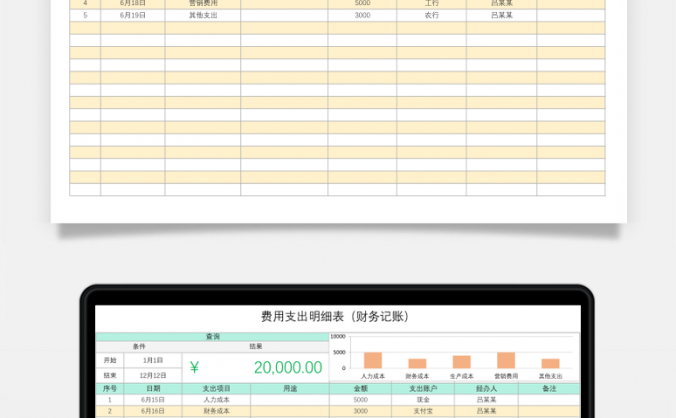Select the '经办人' column header
Screen dimensions: 676x418
click(486, 388)
